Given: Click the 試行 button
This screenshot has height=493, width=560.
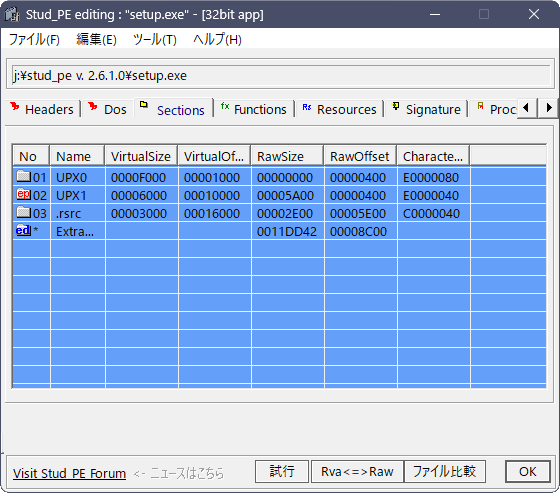Looking at the screenshot, I should (x=282, y=472).
